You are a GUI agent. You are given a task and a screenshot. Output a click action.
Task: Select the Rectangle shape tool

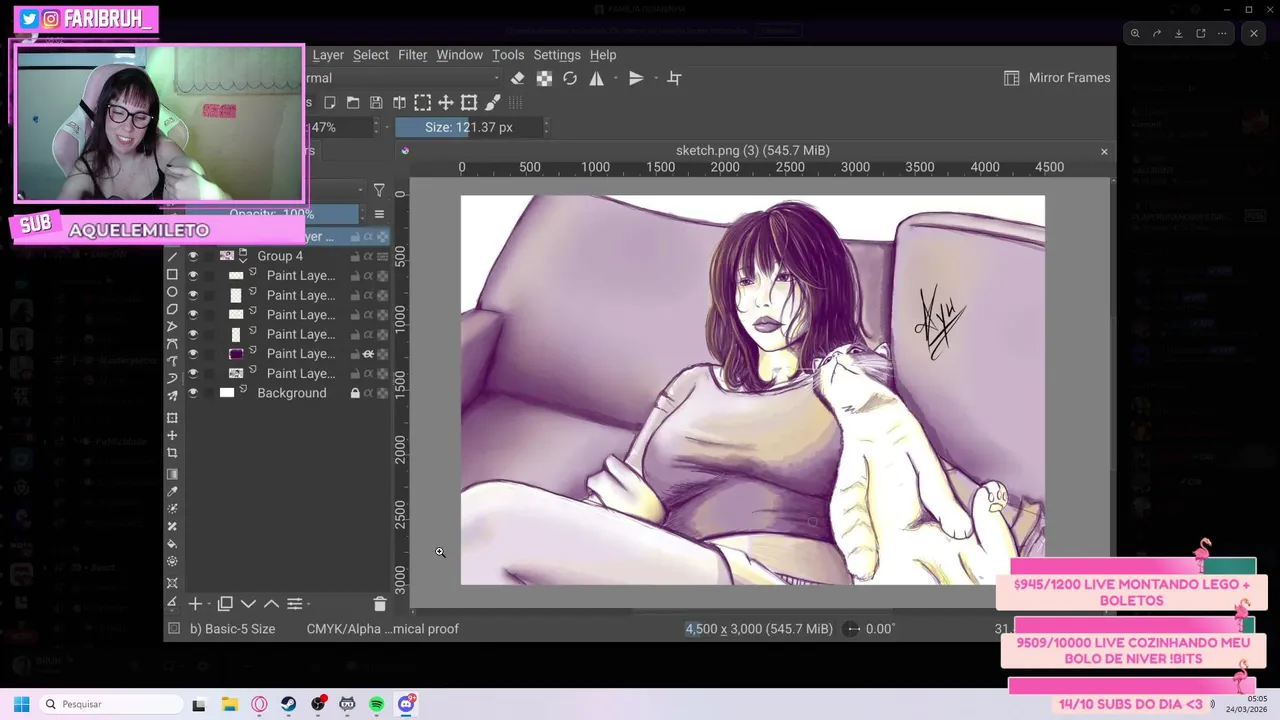(172, 274)
